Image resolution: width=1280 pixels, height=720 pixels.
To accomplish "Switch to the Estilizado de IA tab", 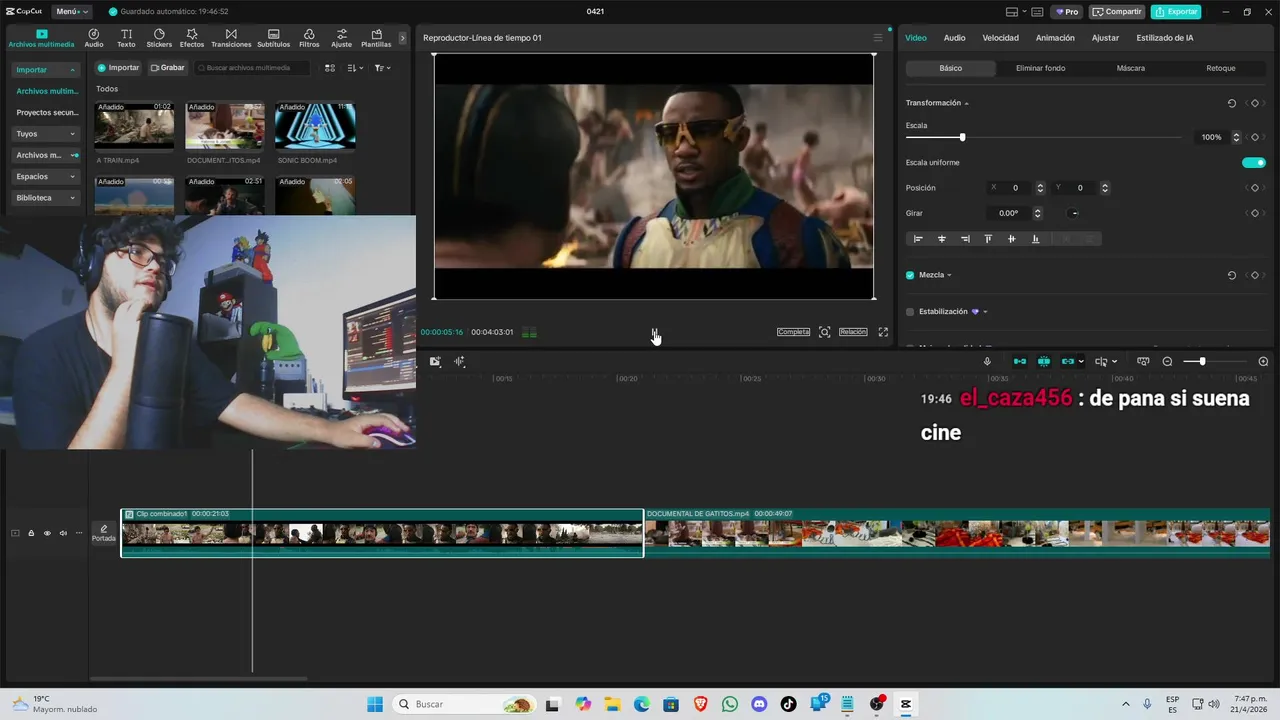I will coord(1164,38).
